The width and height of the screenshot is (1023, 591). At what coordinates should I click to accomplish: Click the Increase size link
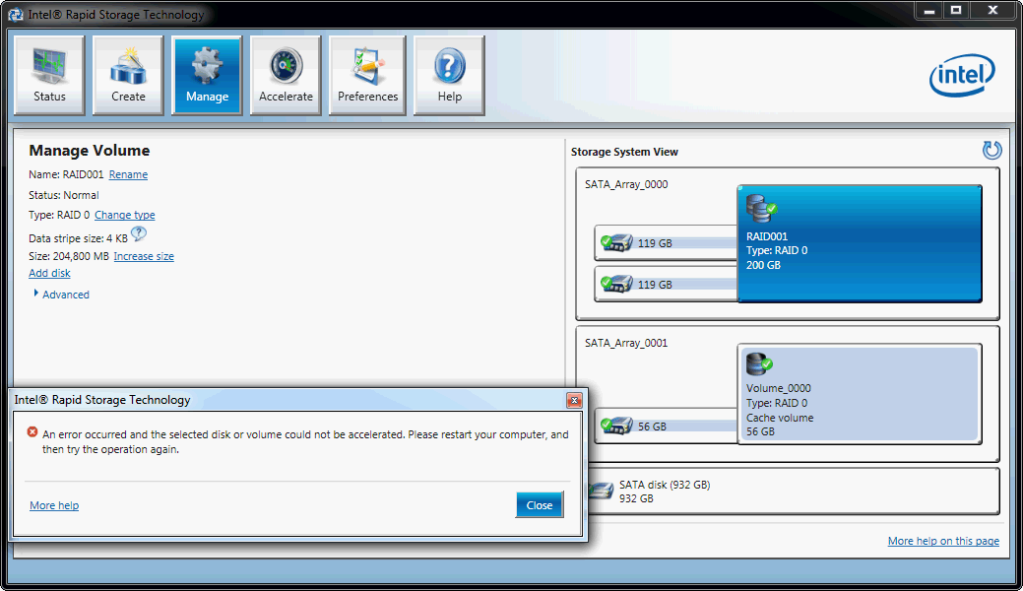pyautogui.click(x=144, y=257)
